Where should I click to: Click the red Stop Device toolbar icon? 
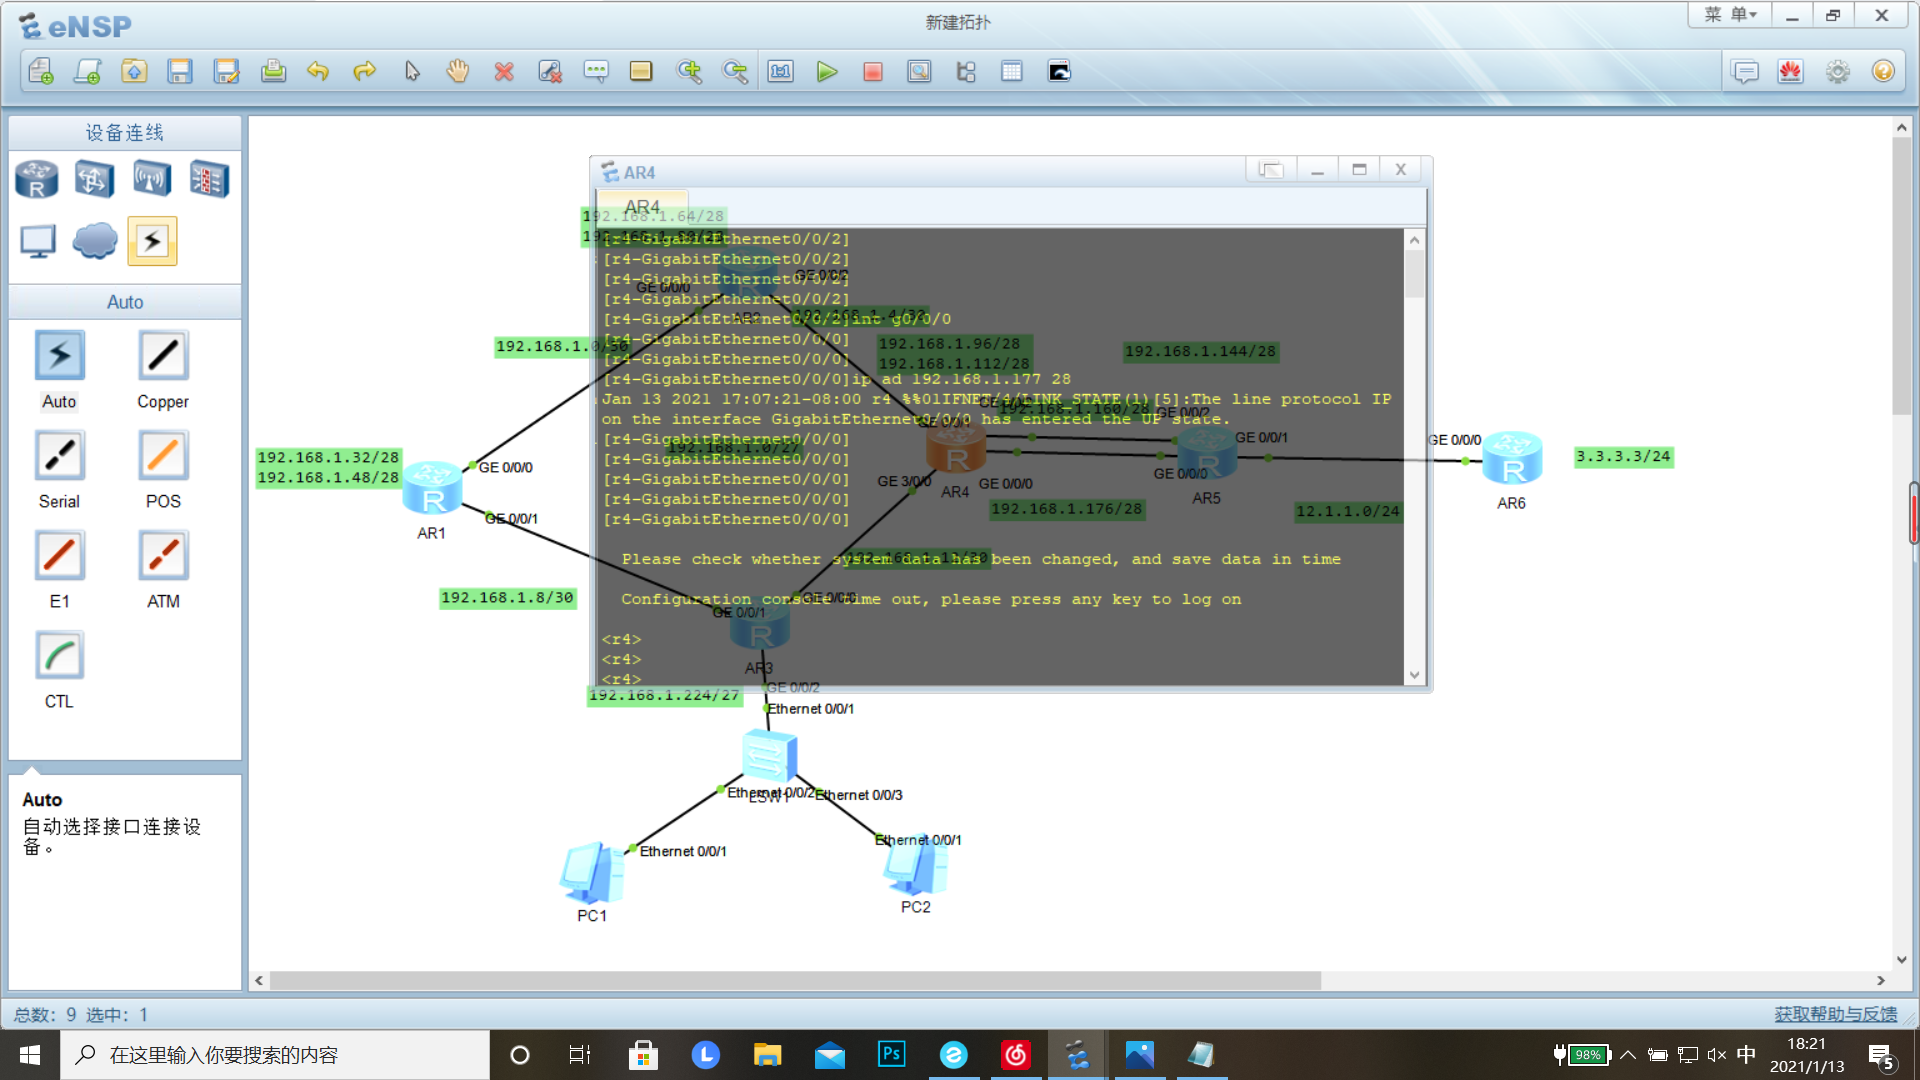pyautogui.click(x=872, y=72)
